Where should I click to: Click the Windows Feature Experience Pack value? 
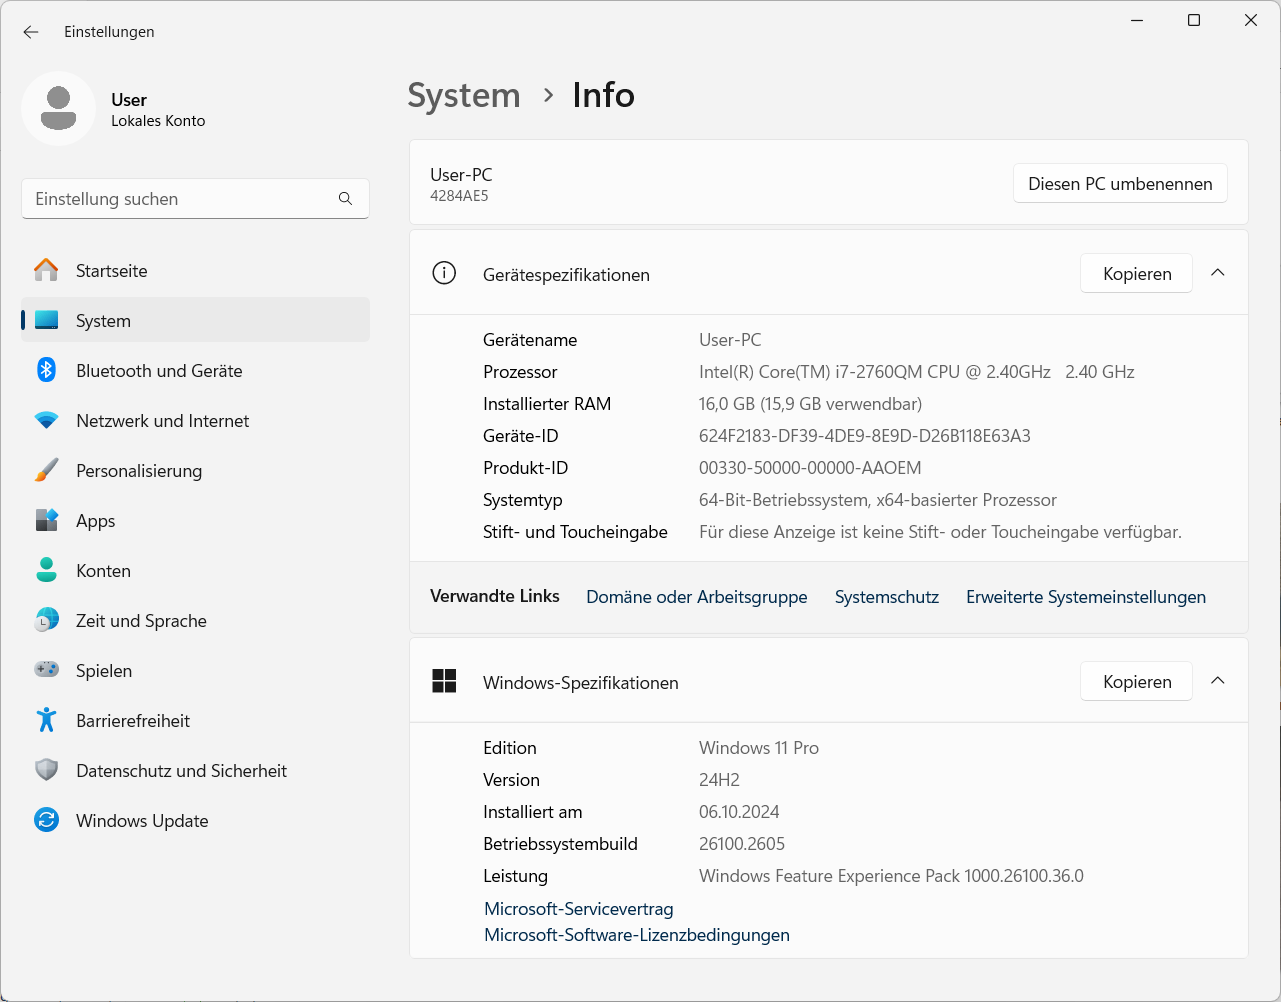click(891, 876)
